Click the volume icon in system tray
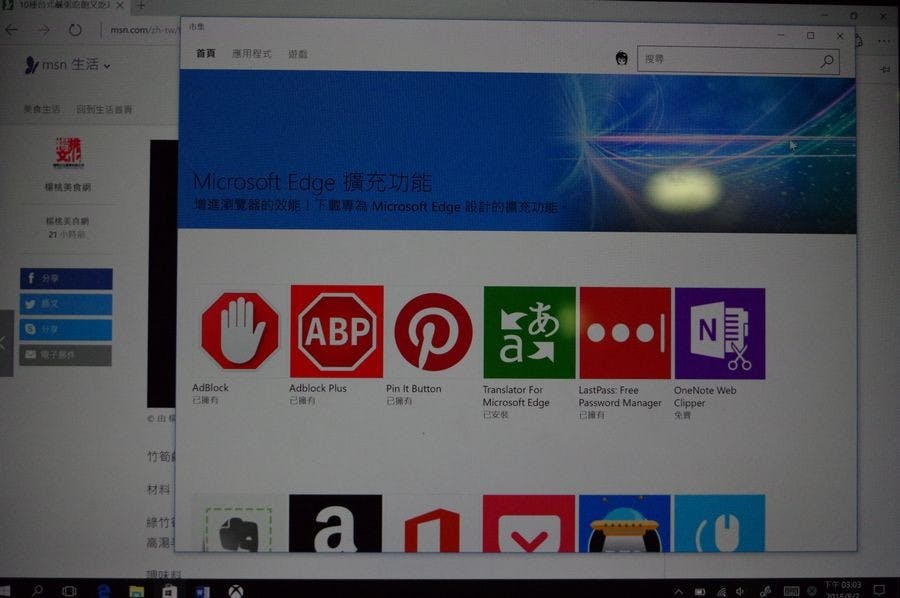 click(740, 591)
